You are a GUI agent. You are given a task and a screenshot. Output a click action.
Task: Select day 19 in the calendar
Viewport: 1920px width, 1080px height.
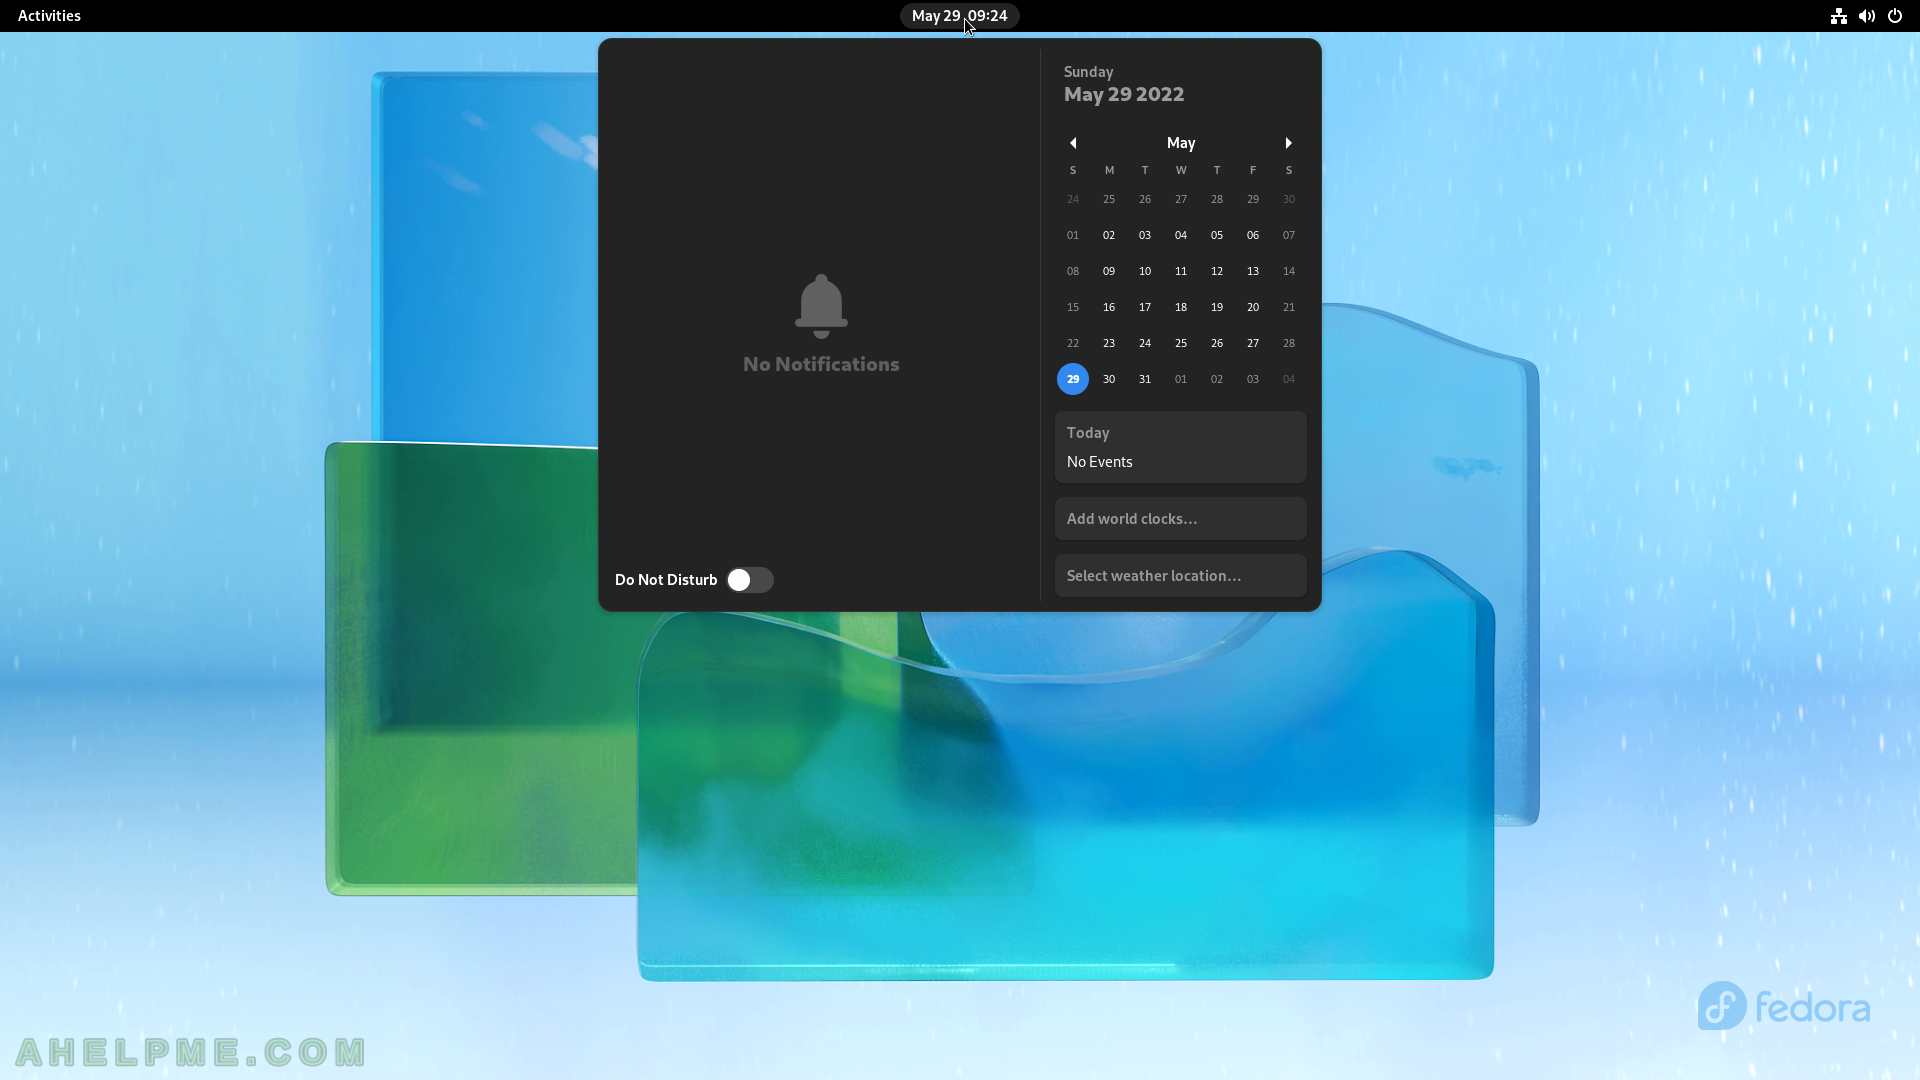click(1217, 307)
